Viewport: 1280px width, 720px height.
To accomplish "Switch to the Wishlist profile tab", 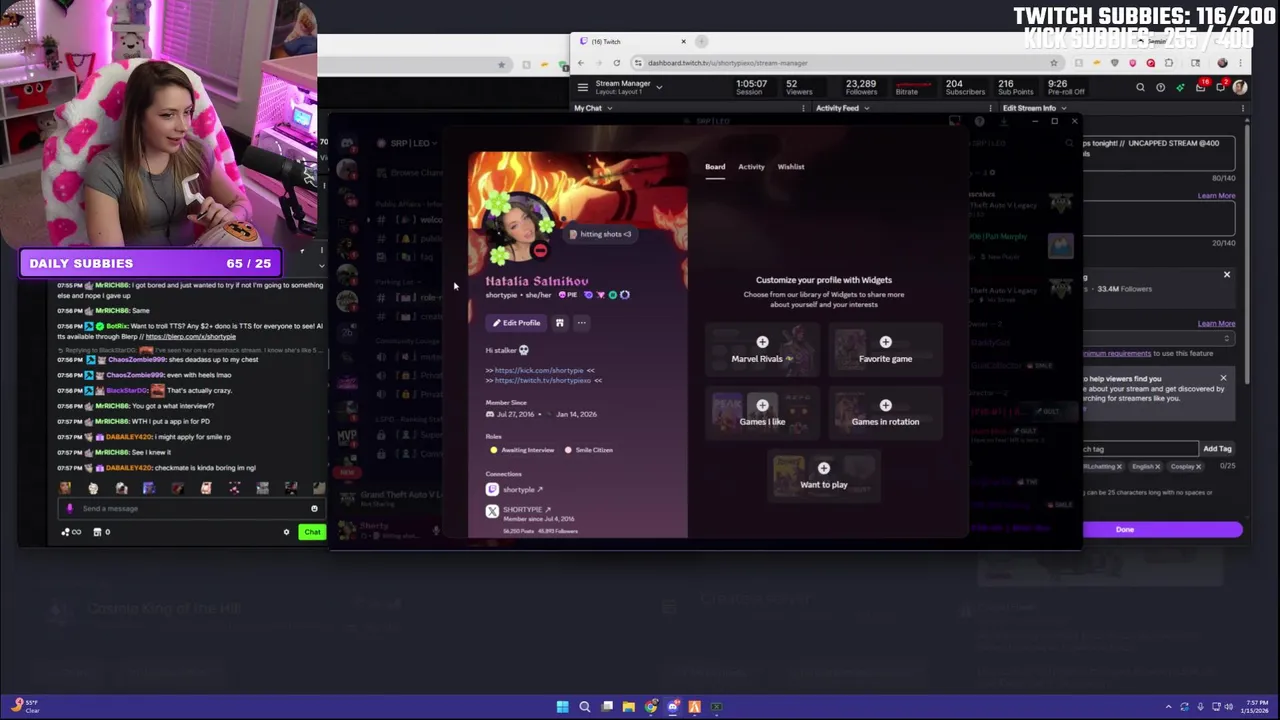I will [x=791, y=167].
